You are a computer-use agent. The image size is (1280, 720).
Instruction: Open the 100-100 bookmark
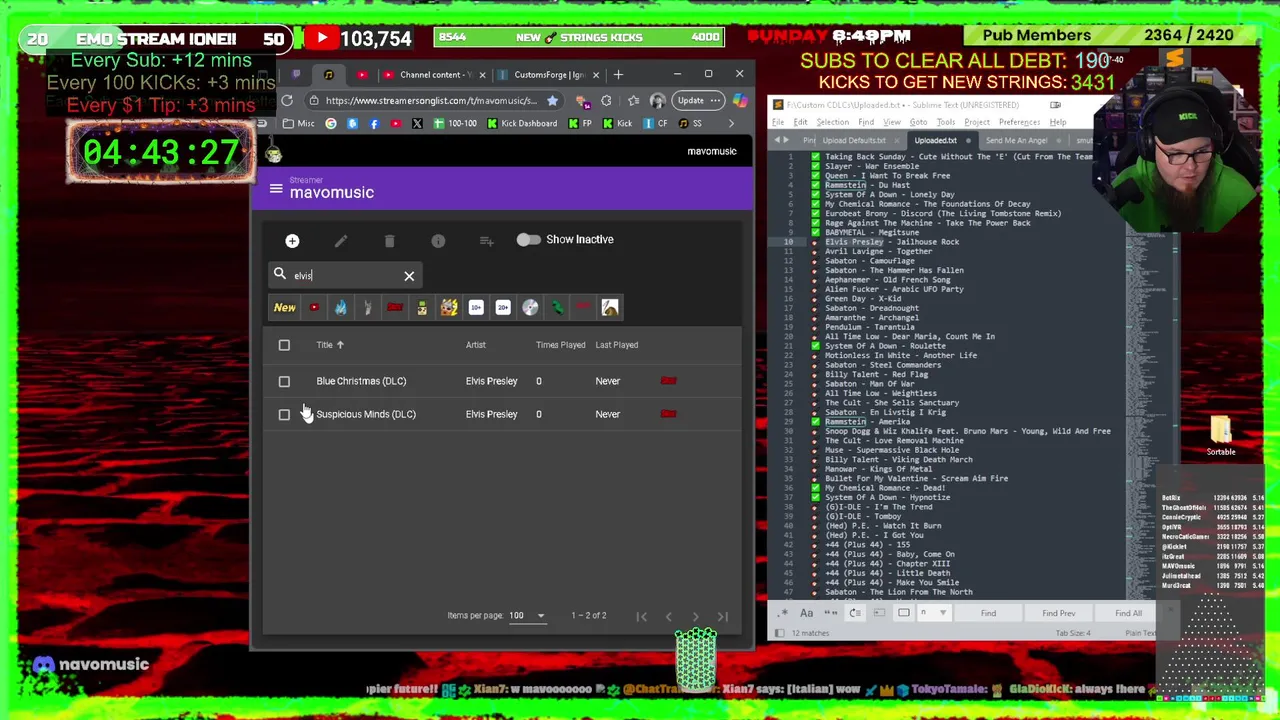click(455, 123)
